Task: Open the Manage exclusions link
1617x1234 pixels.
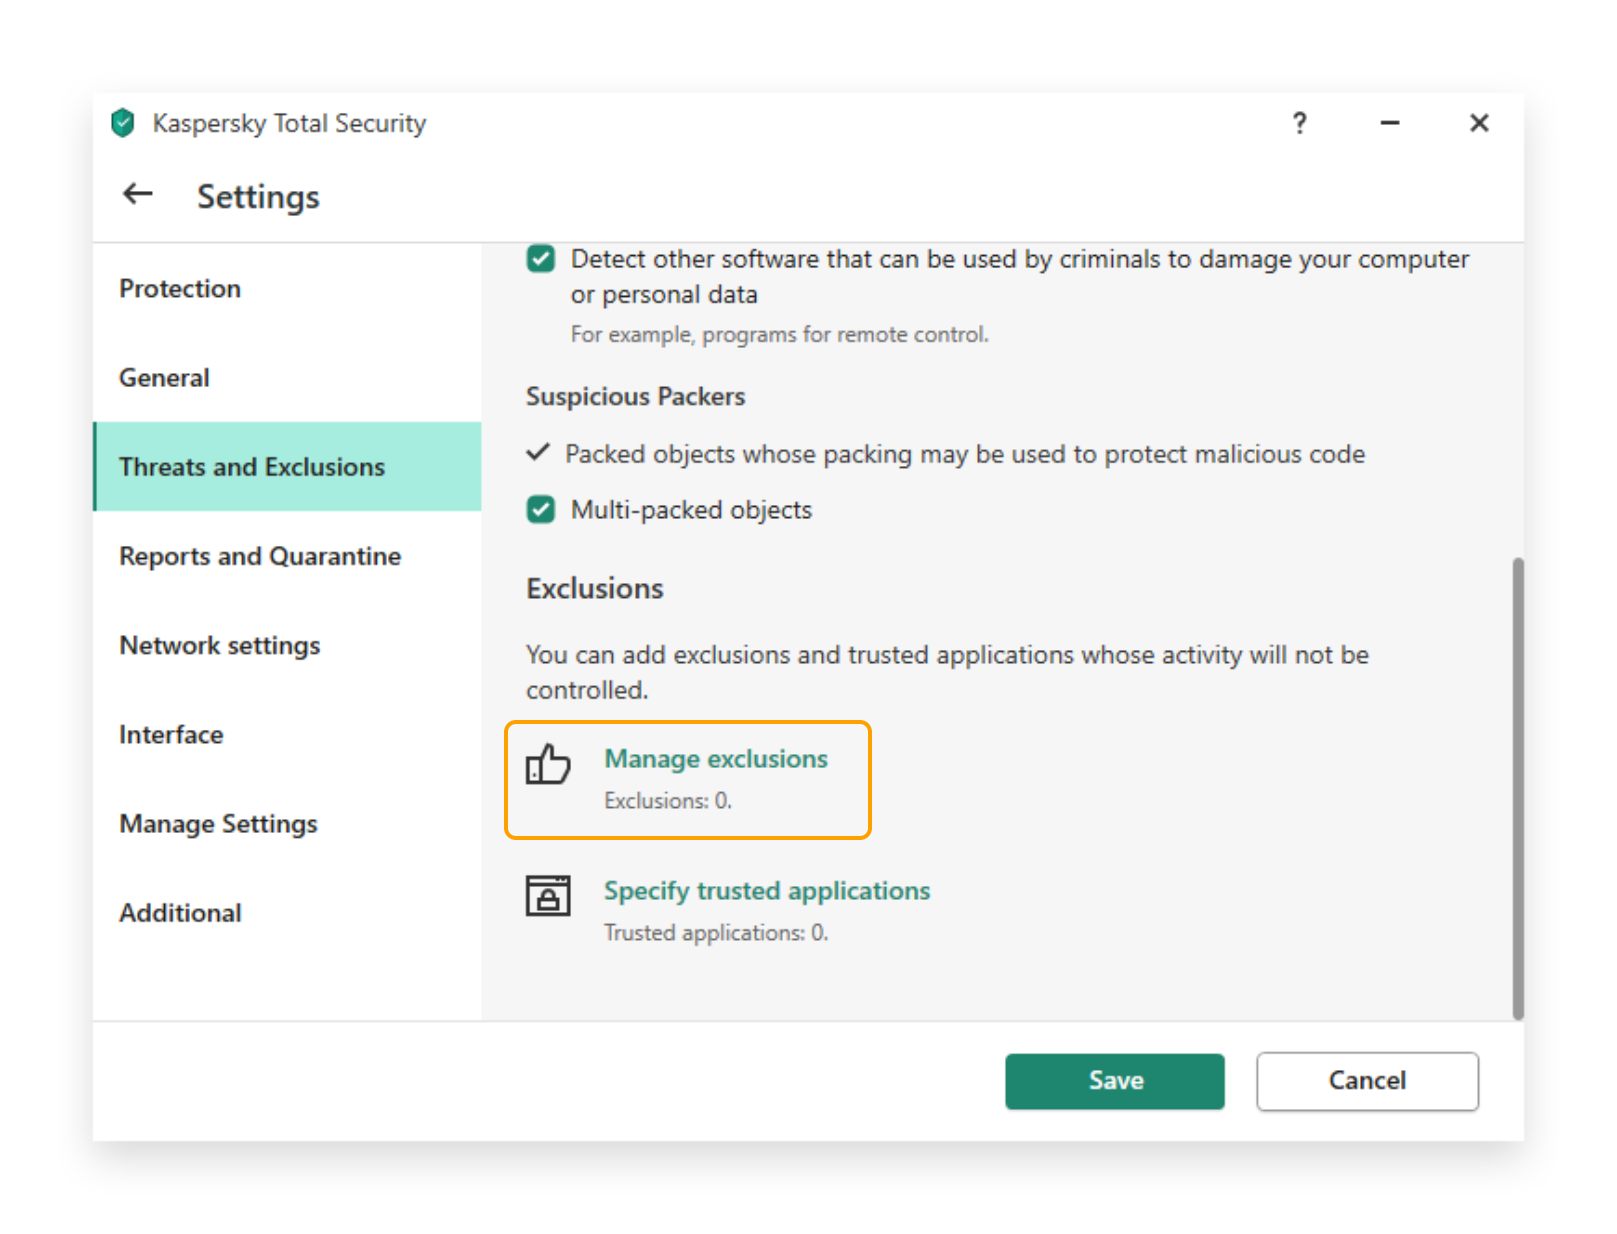Action: coord(716,759)
